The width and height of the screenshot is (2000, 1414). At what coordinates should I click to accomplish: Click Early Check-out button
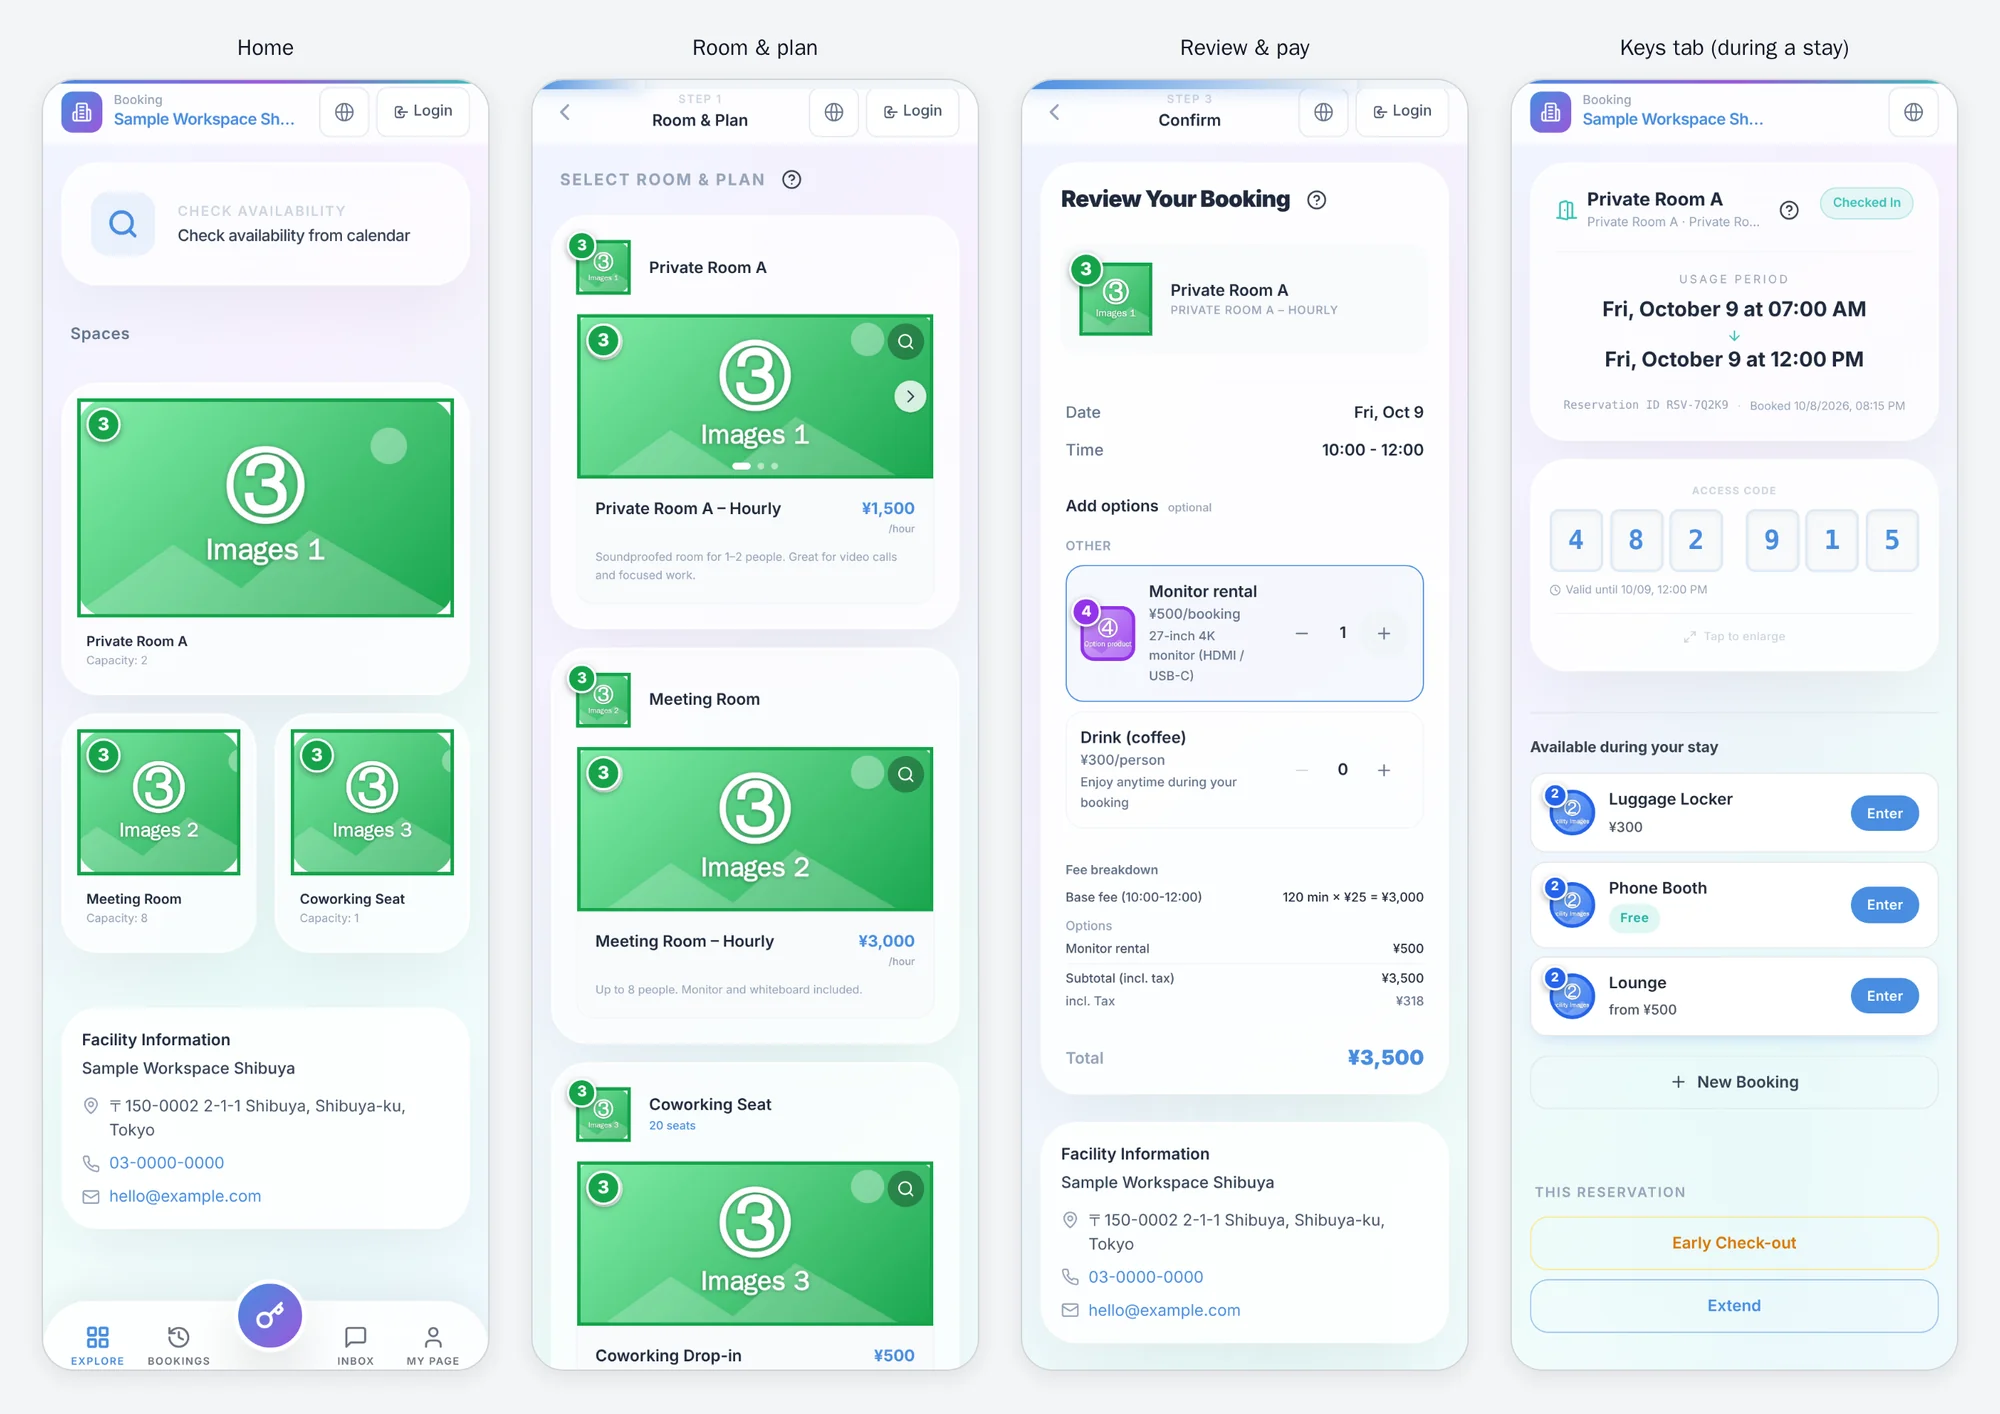pos(1734,1243)
